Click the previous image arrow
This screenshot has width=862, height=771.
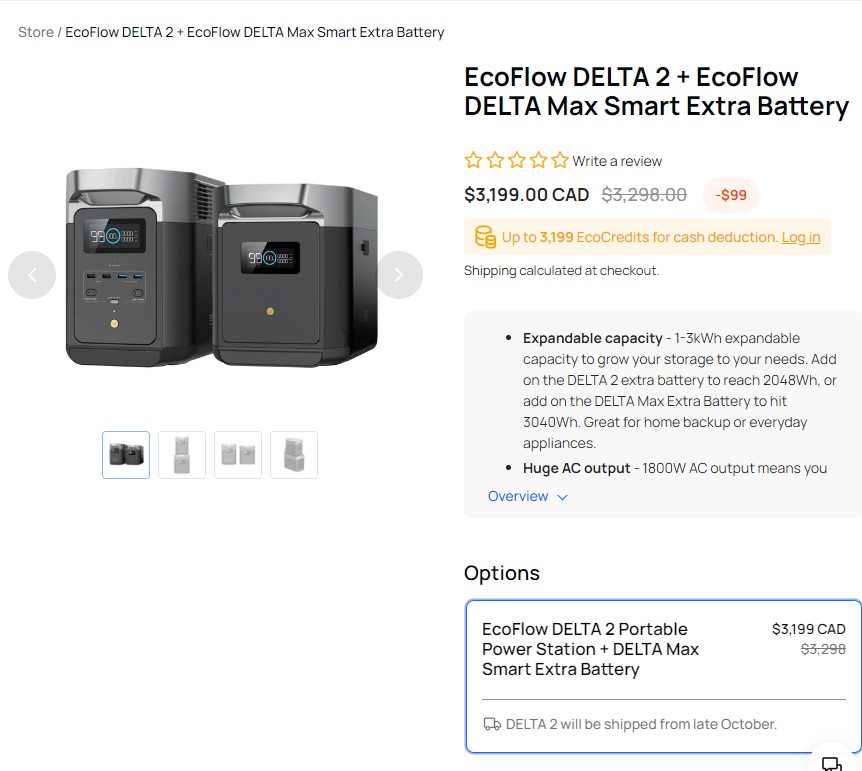32,275
